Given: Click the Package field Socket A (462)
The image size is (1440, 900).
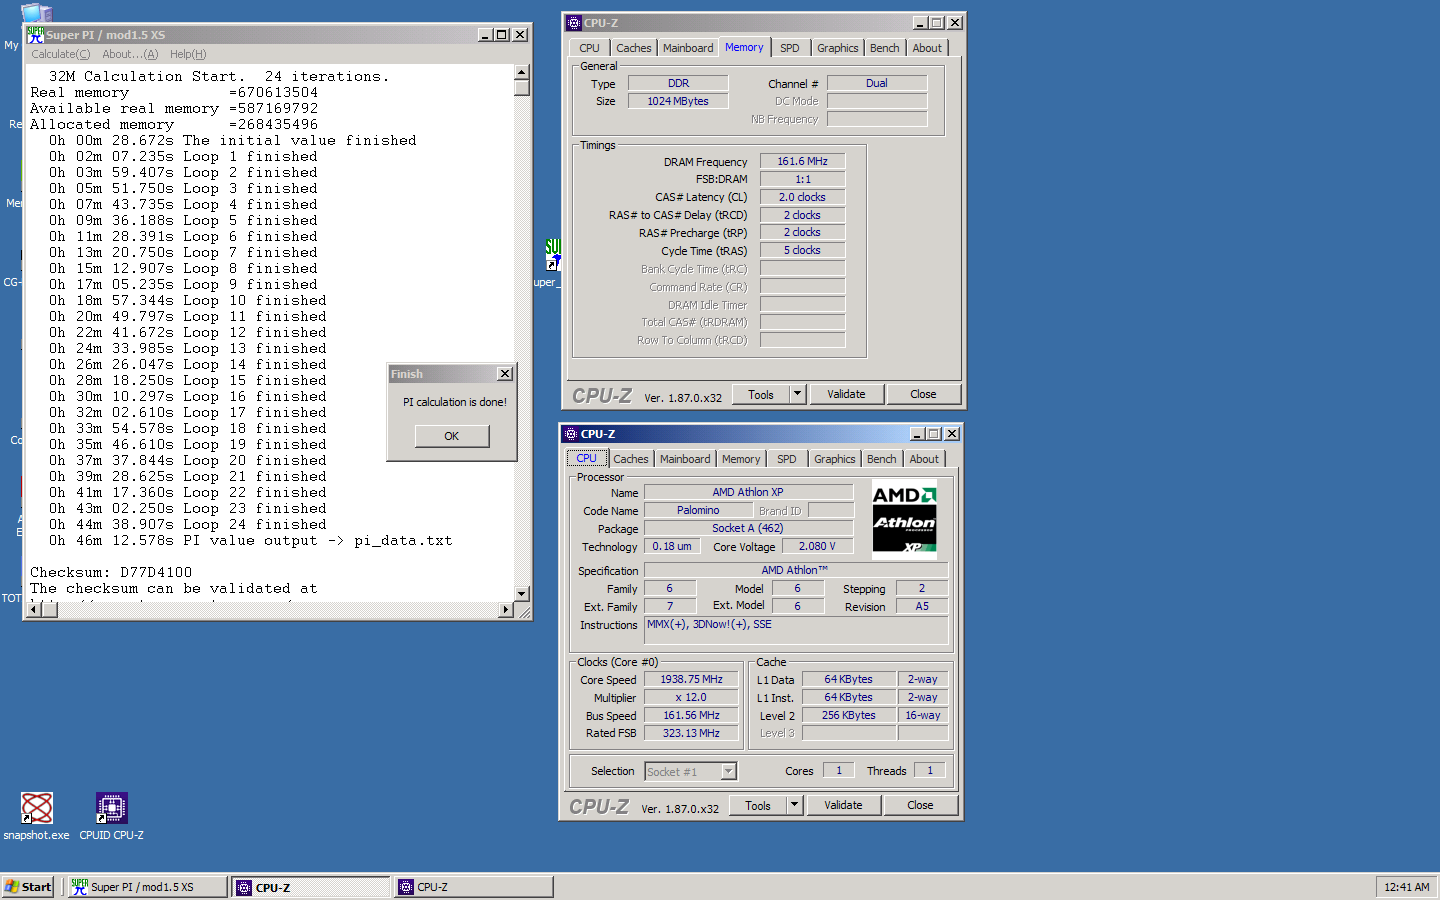Looking at the screenshot, I should [748, 528].
